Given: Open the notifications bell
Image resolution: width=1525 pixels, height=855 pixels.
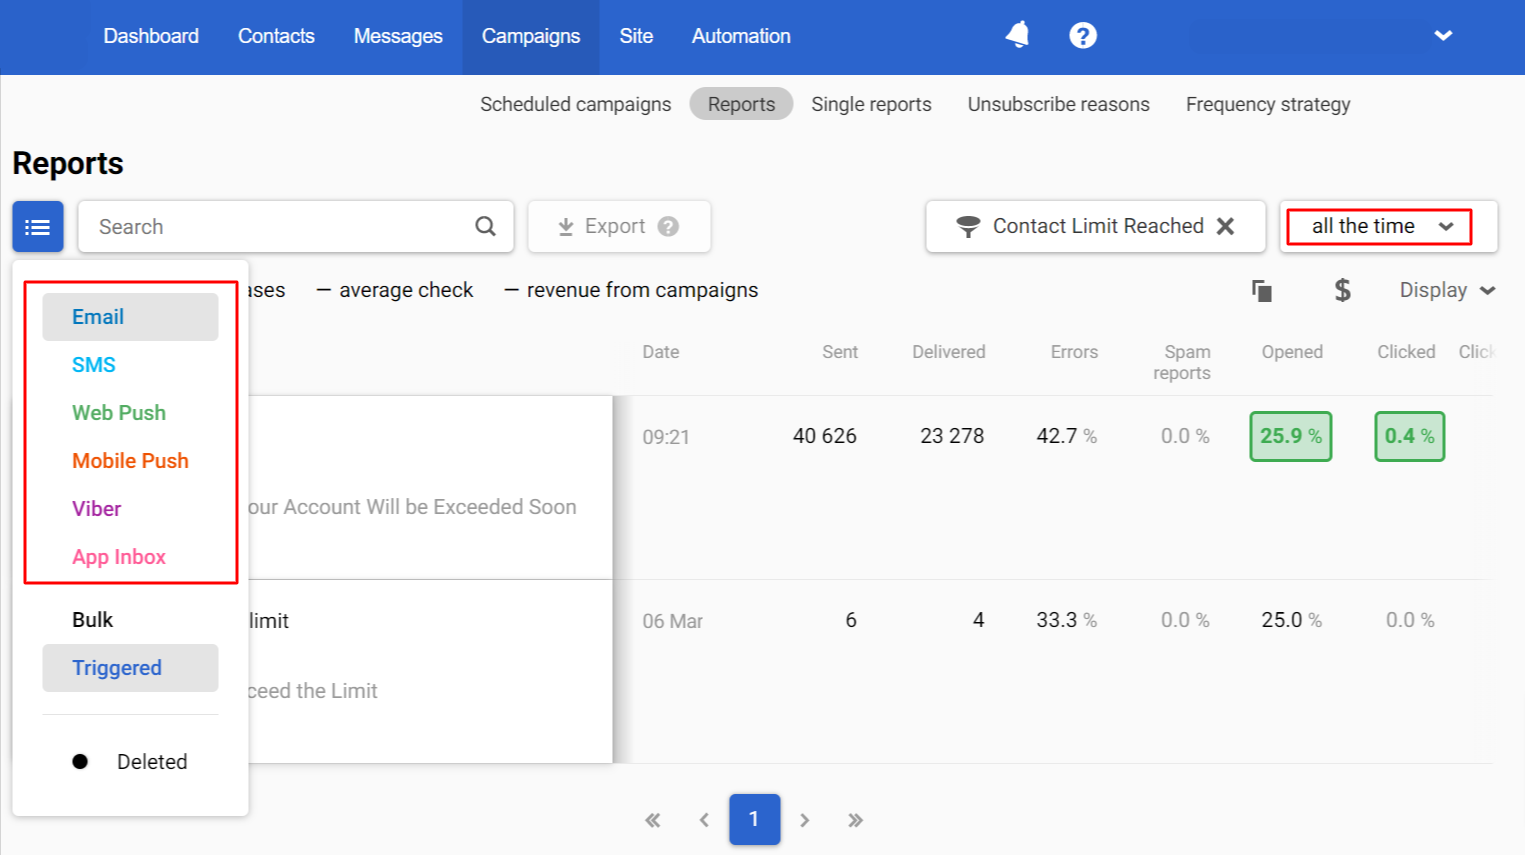Looking at the screenshot, I should pos(1017,35).
